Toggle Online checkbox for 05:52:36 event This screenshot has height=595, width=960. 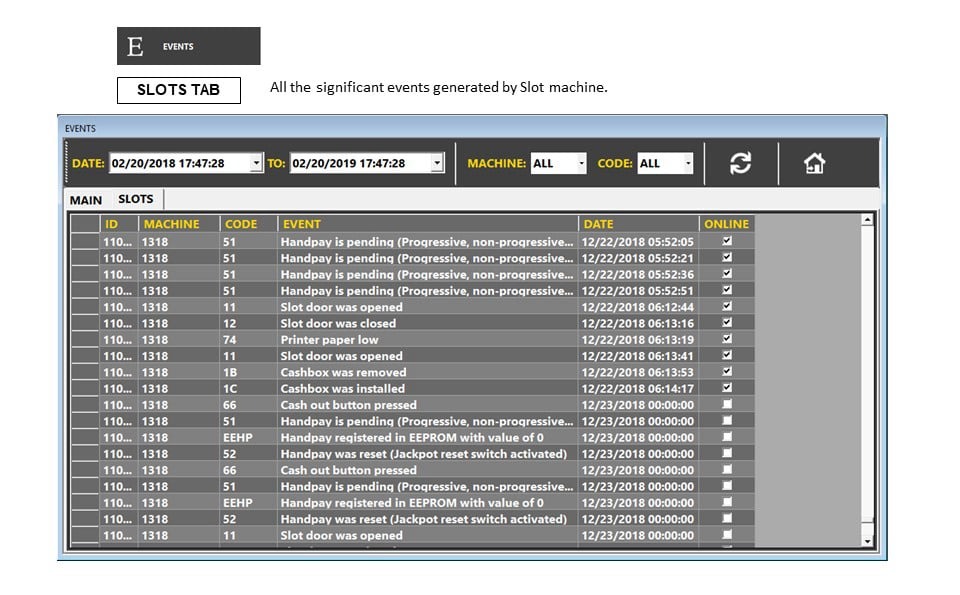(x=727, y=274)
